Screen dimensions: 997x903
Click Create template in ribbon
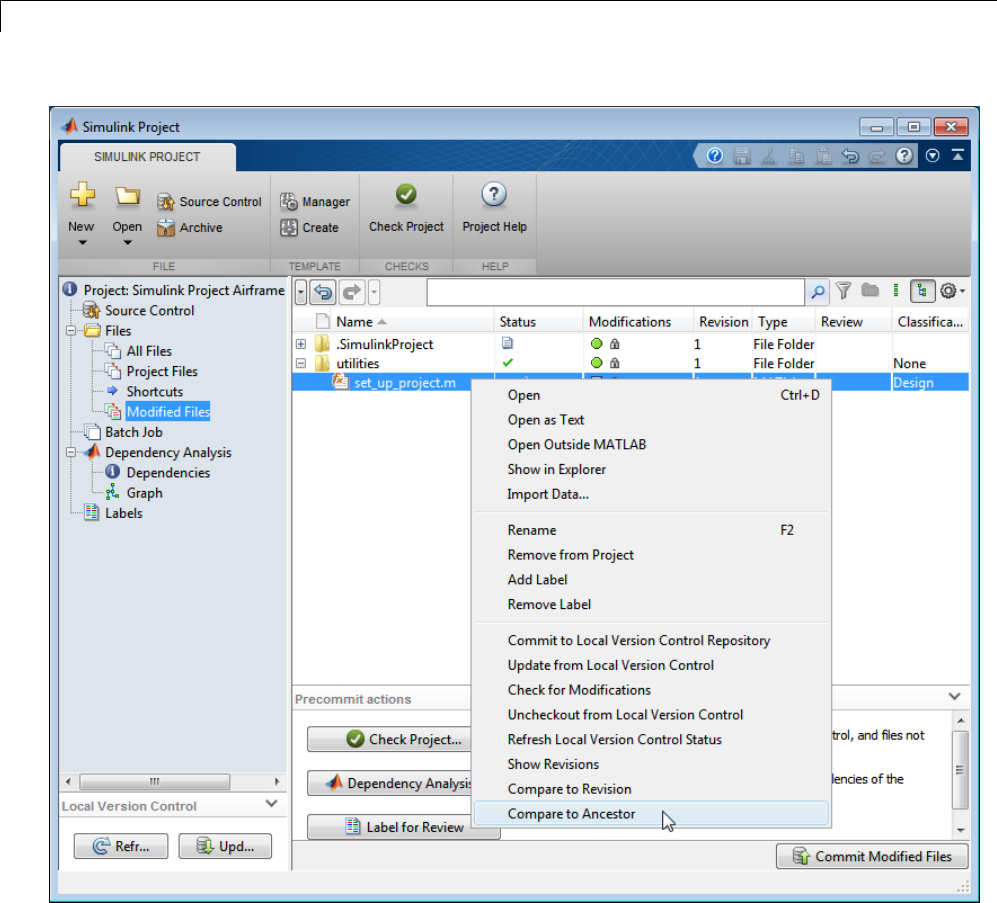tap(309, 227)
